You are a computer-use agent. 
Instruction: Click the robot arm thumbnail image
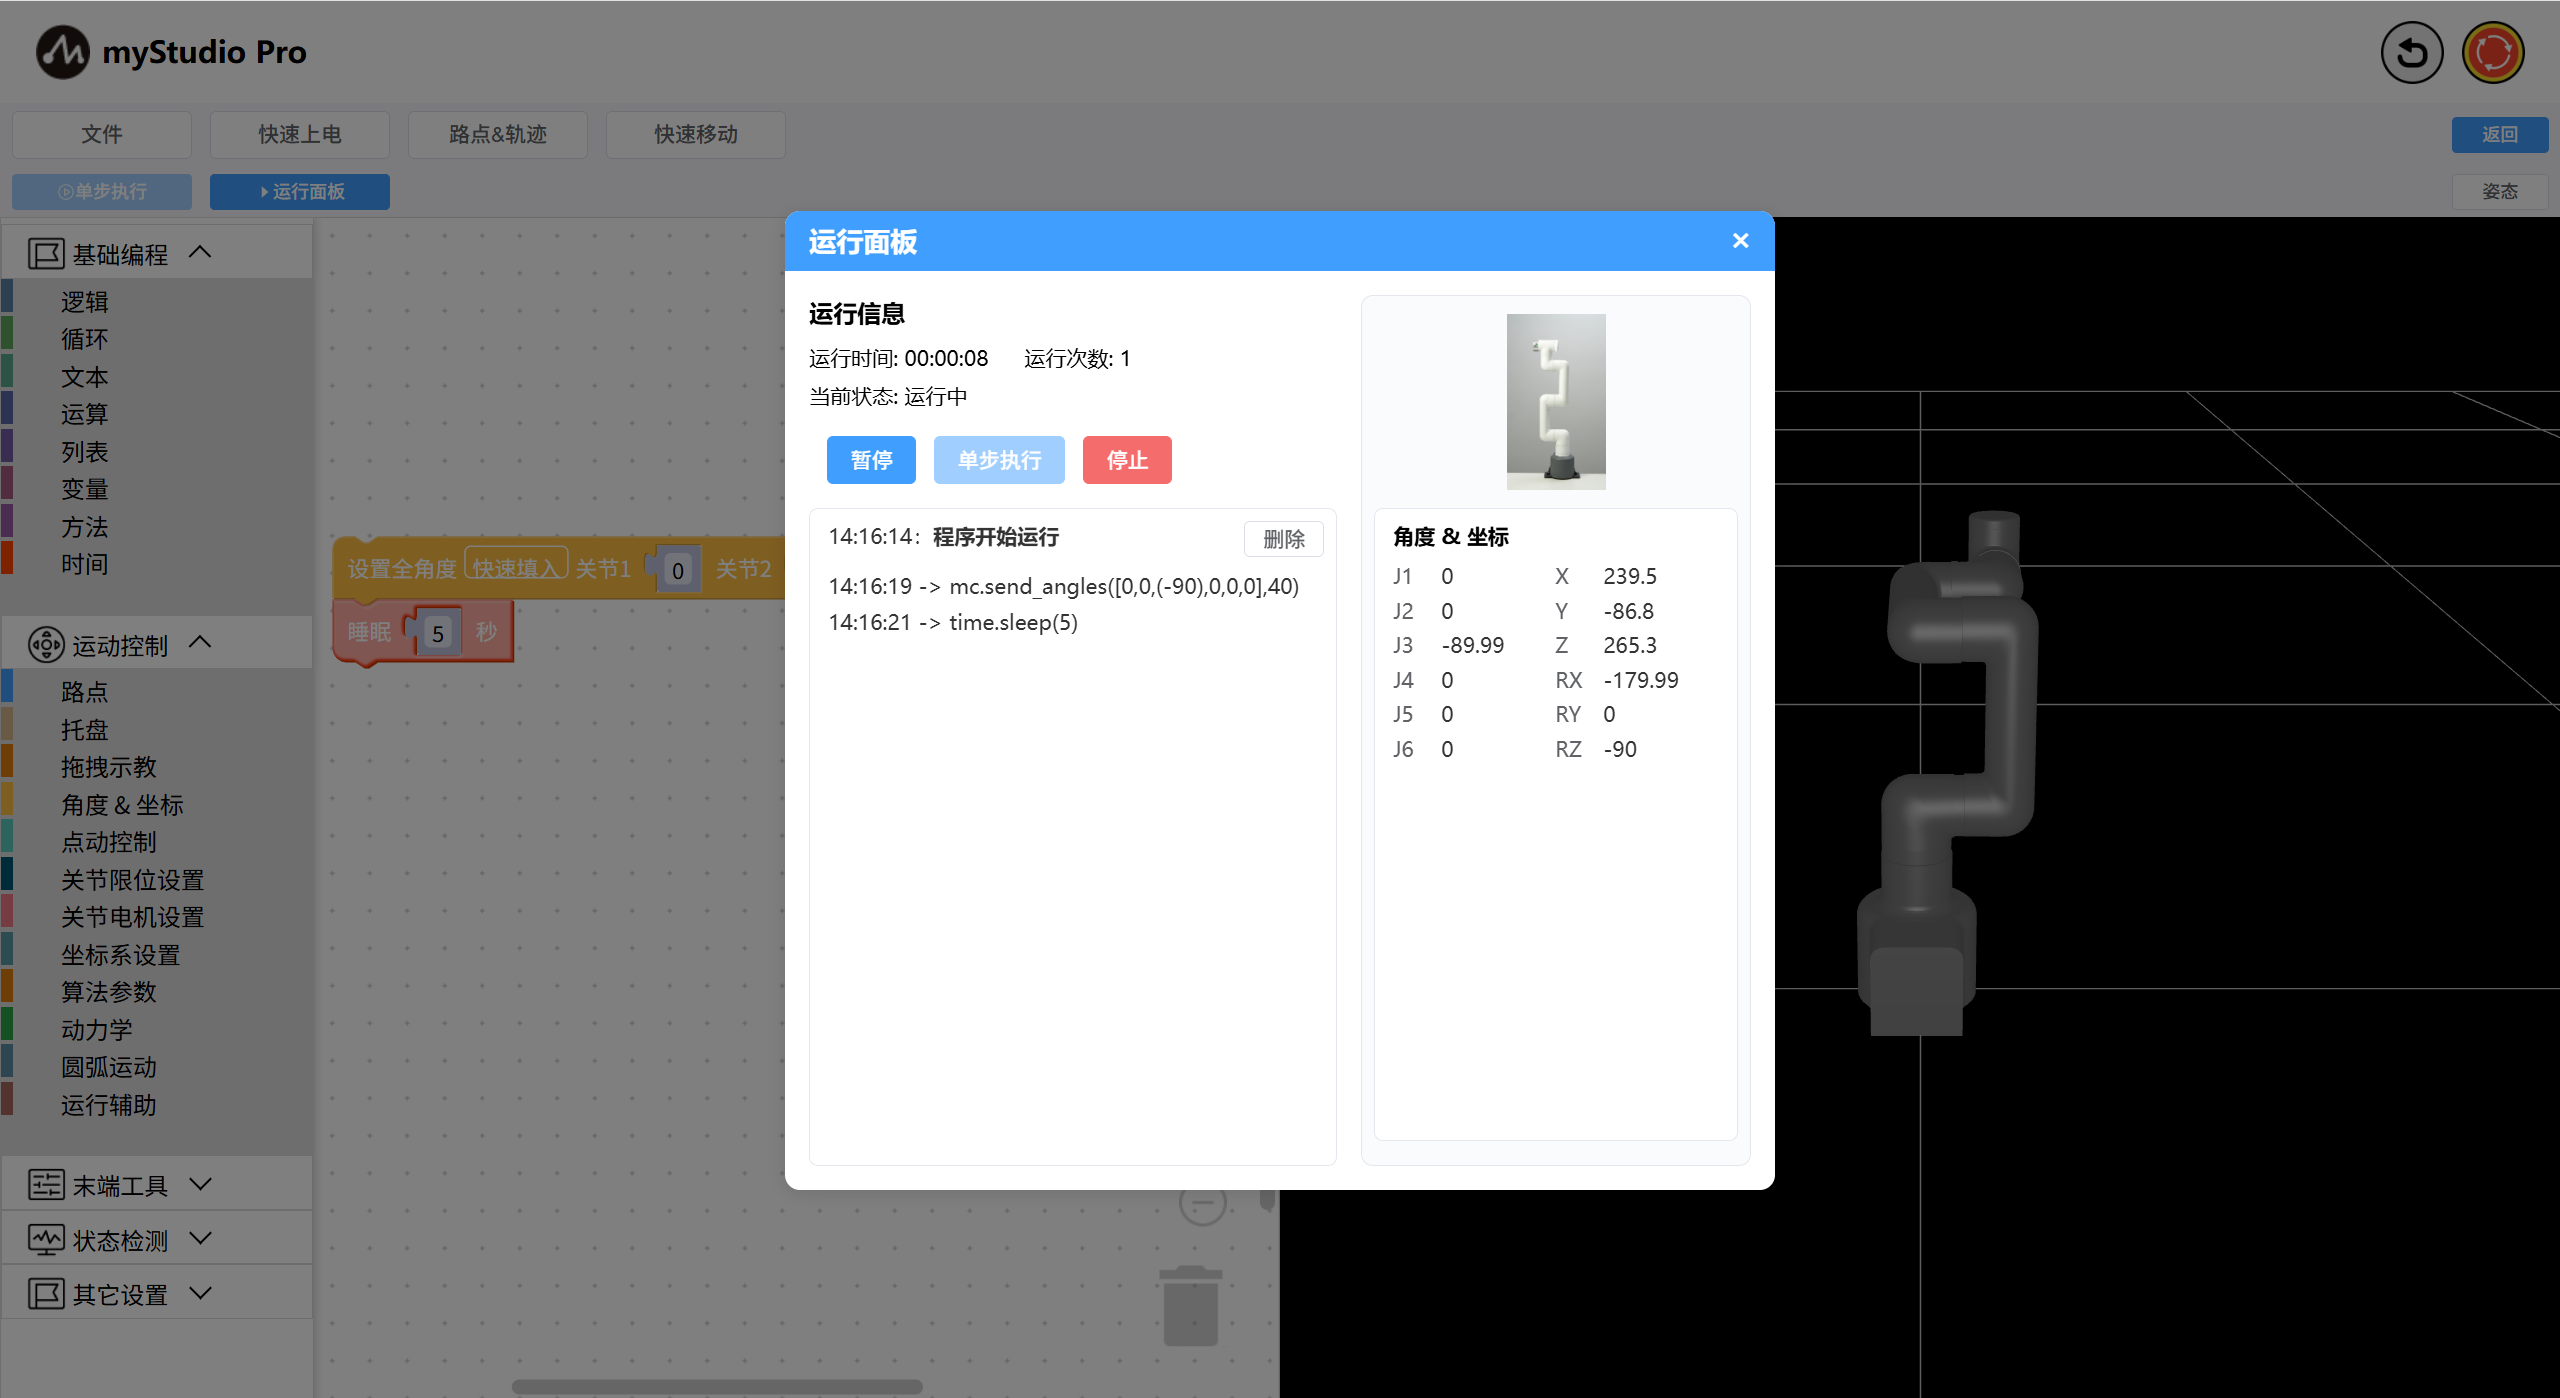tap(1555, 401)
